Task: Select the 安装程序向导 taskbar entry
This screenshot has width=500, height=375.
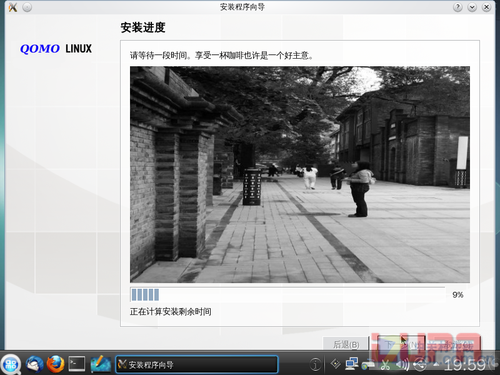Action: (x=197, y=364)
